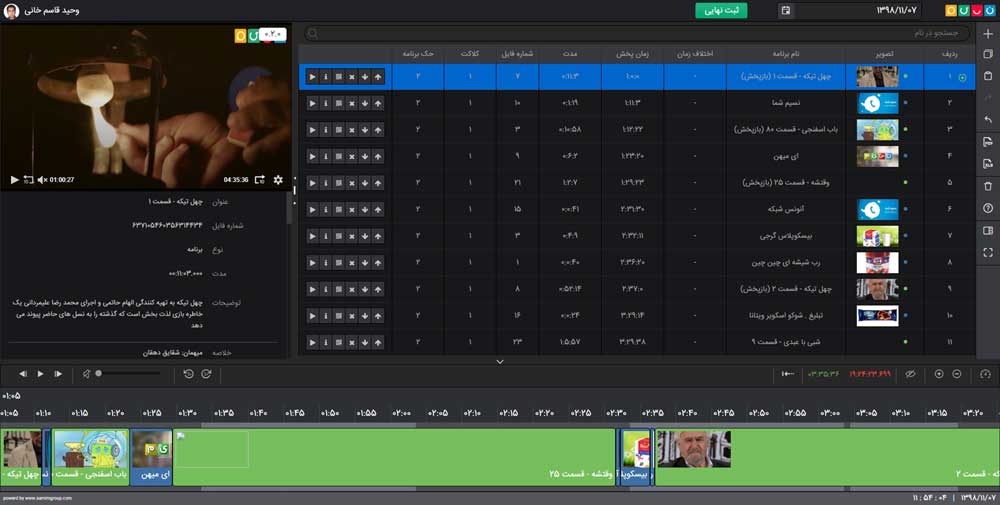Click the rewind 10 seconds player icon
The width and height of the screenshot is (1000, 505).
(x=28, y=180)
